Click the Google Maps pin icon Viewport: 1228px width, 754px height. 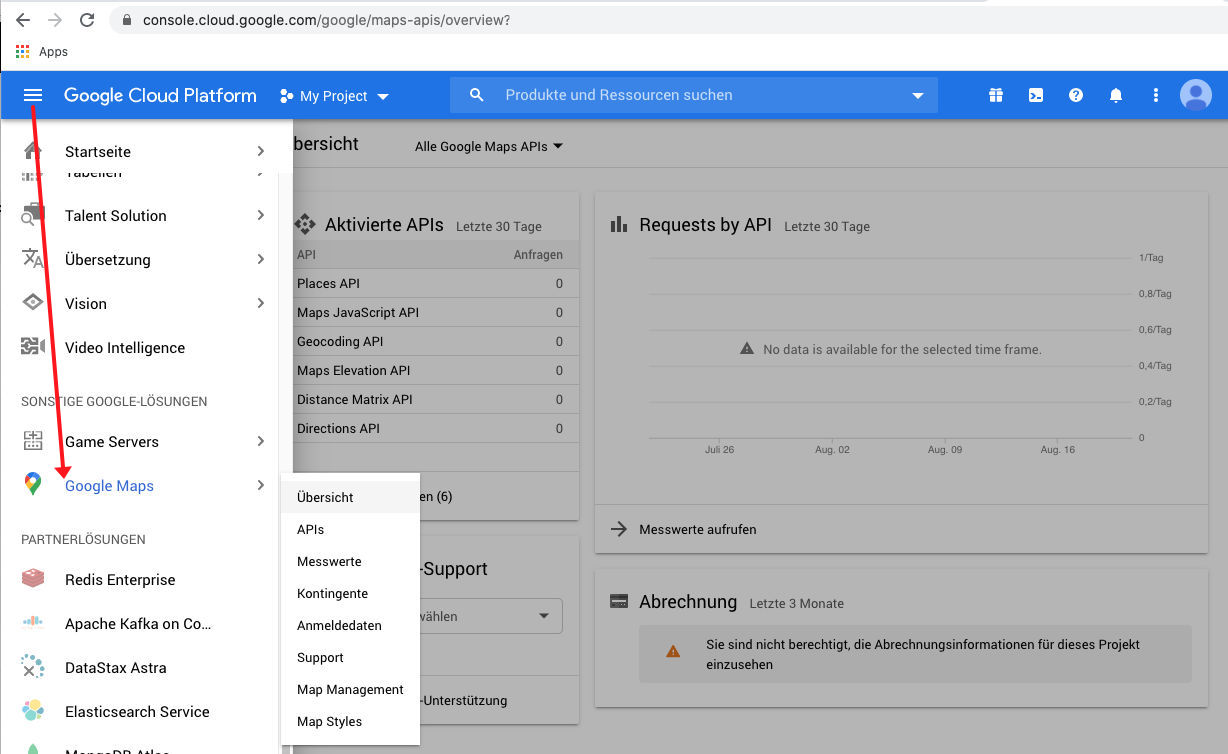pyautogui.click(x=32, y=485)
